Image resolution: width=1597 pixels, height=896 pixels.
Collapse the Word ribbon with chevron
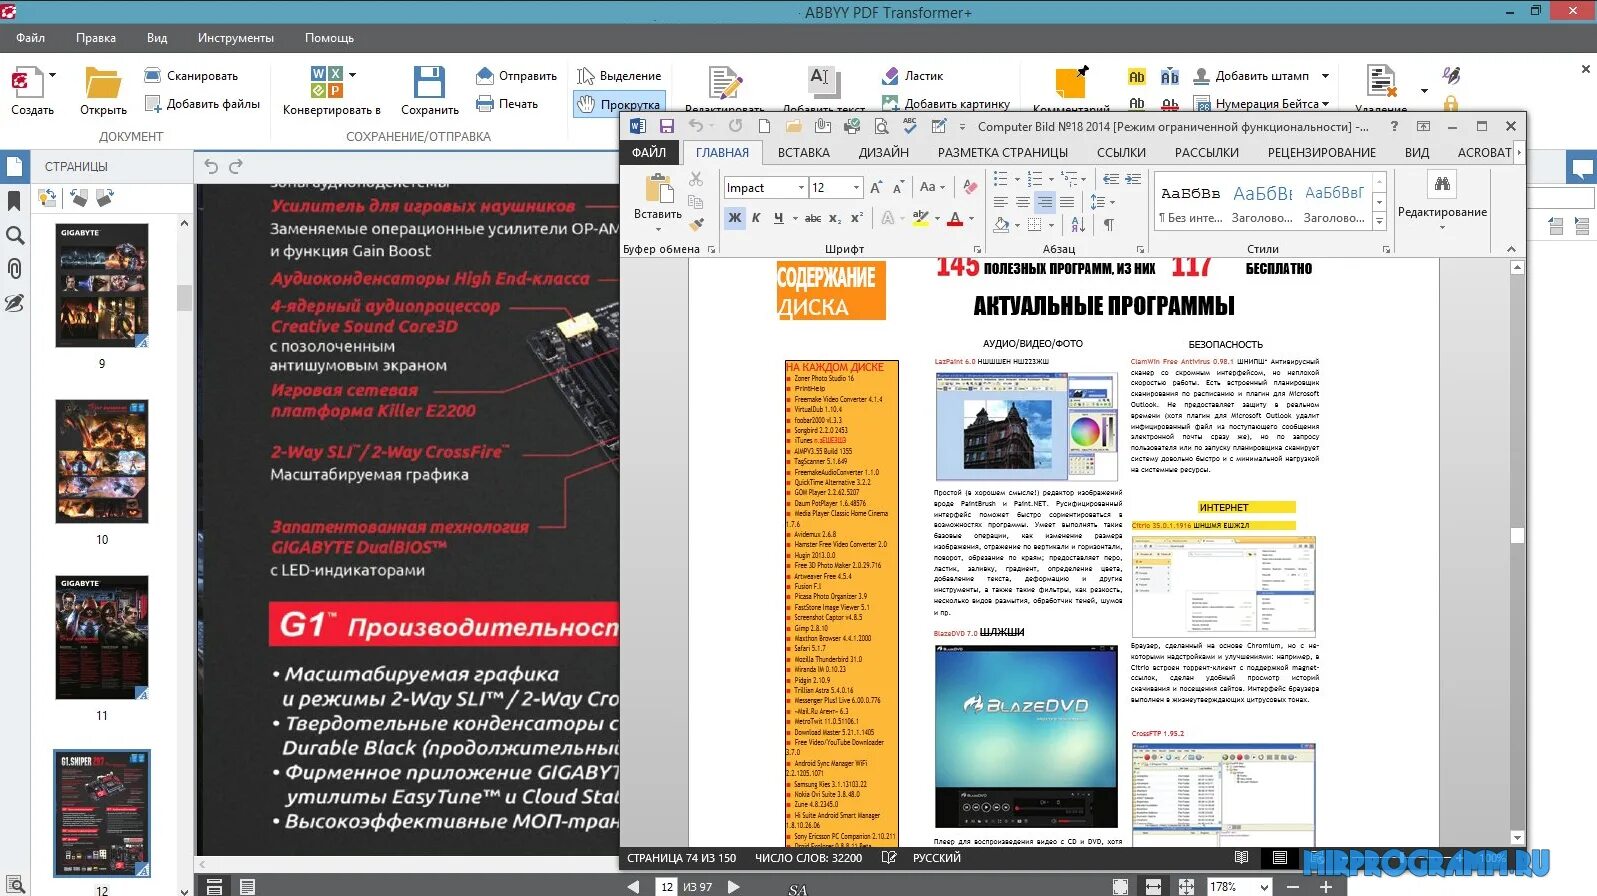coord(1511,249)
